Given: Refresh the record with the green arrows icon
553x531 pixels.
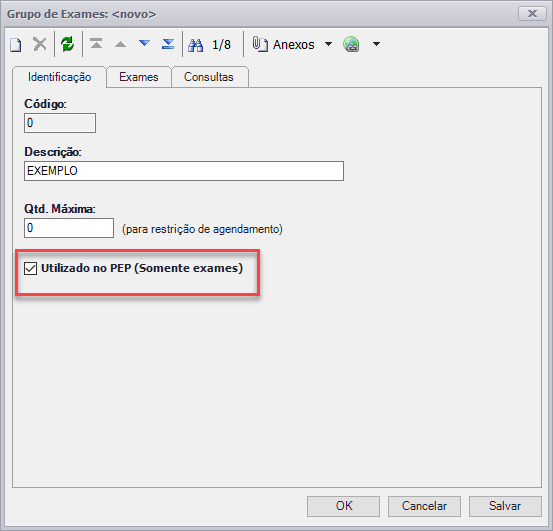Looking at the screenshot, I should (67, 44).
